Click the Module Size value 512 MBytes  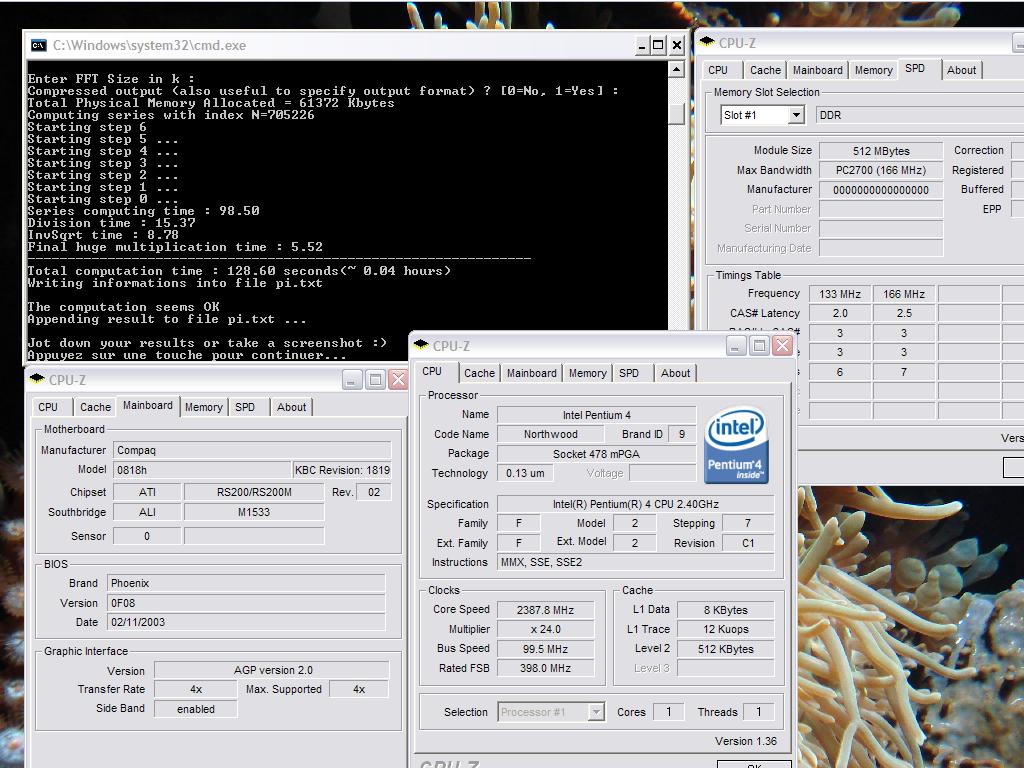click(x=881, y=151)
